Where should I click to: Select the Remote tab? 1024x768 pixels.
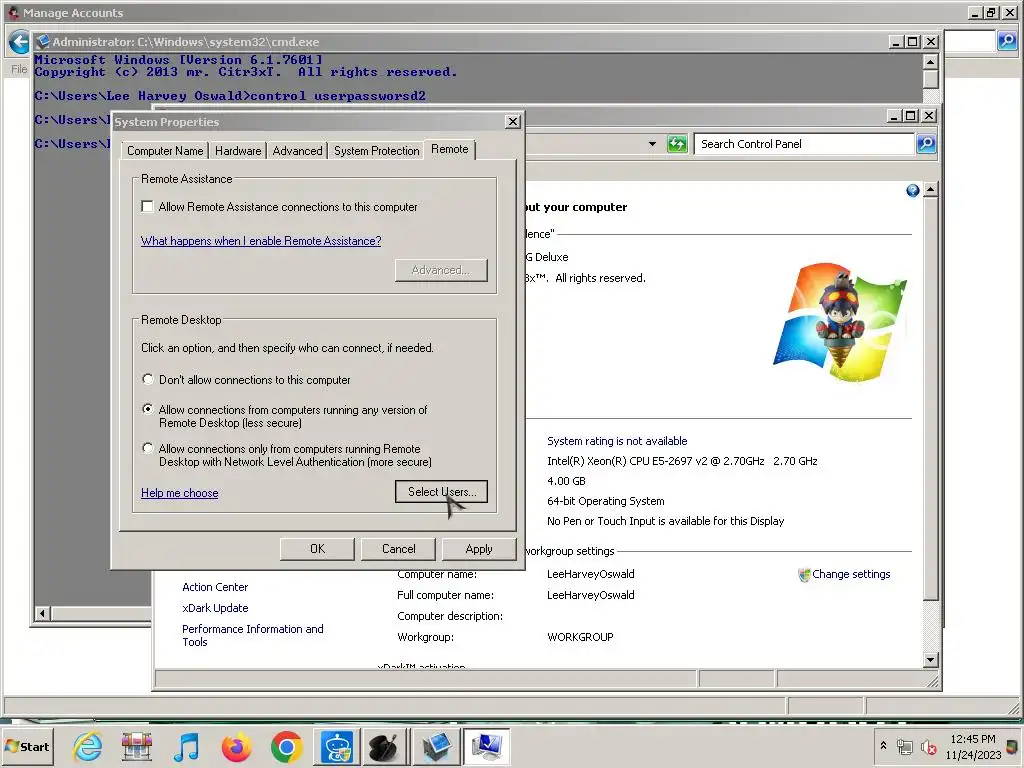click(449, 150)
